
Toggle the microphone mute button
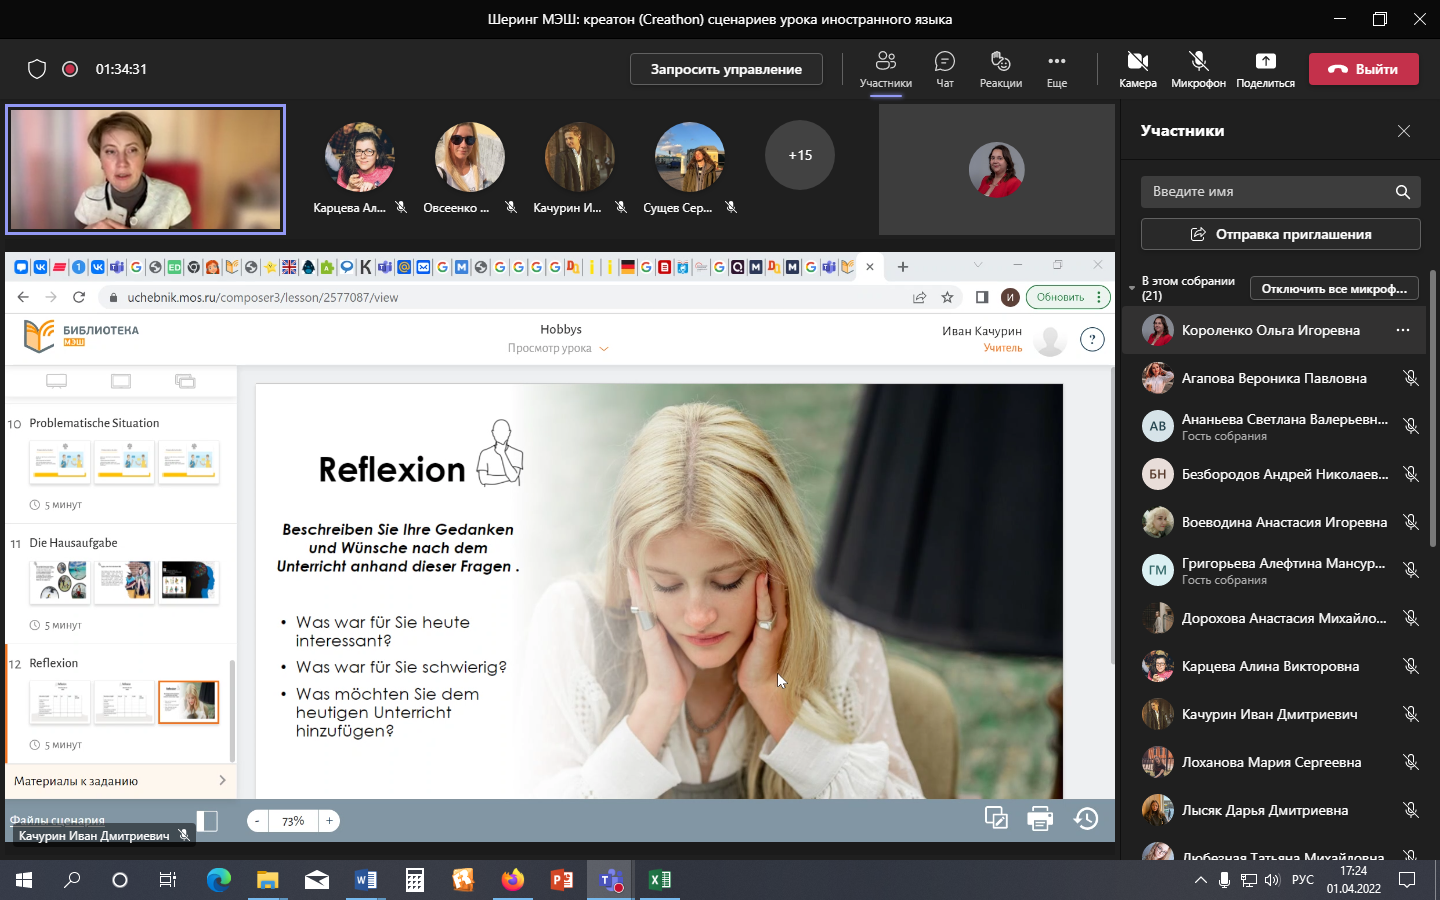(x=1198, y=68)
